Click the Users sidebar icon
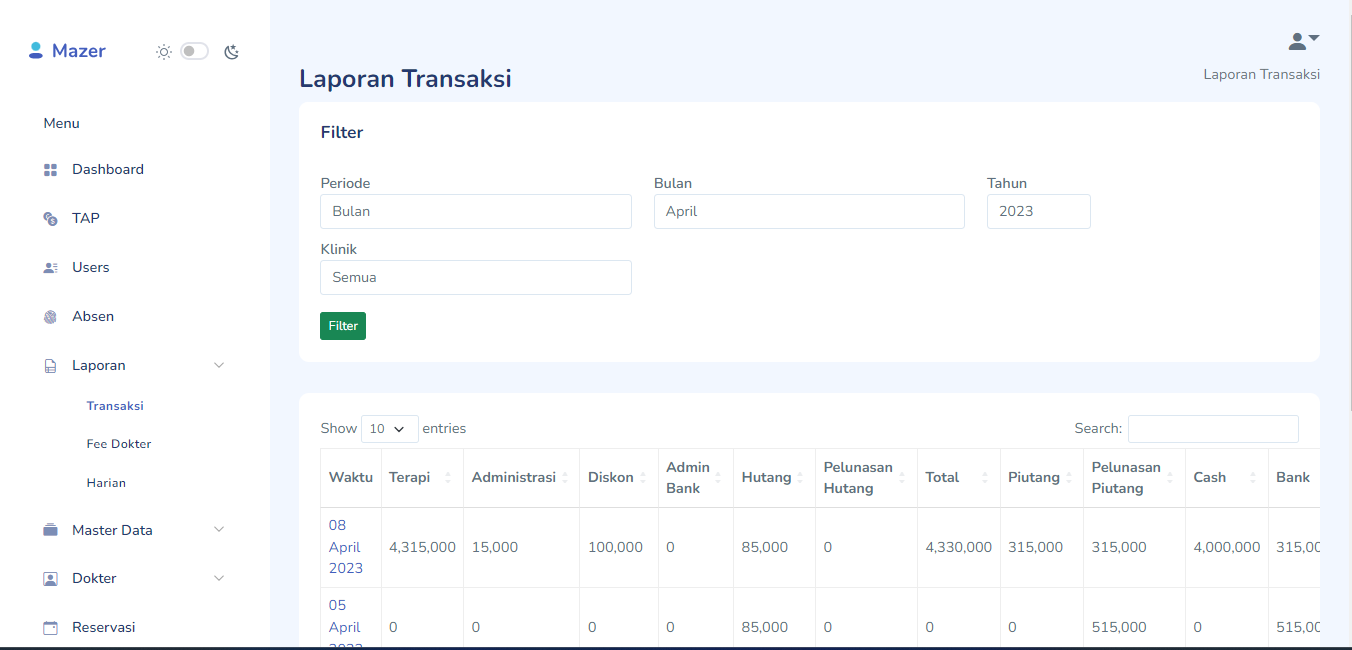This screenshot has width=1352, height=650. click(50, 268)
